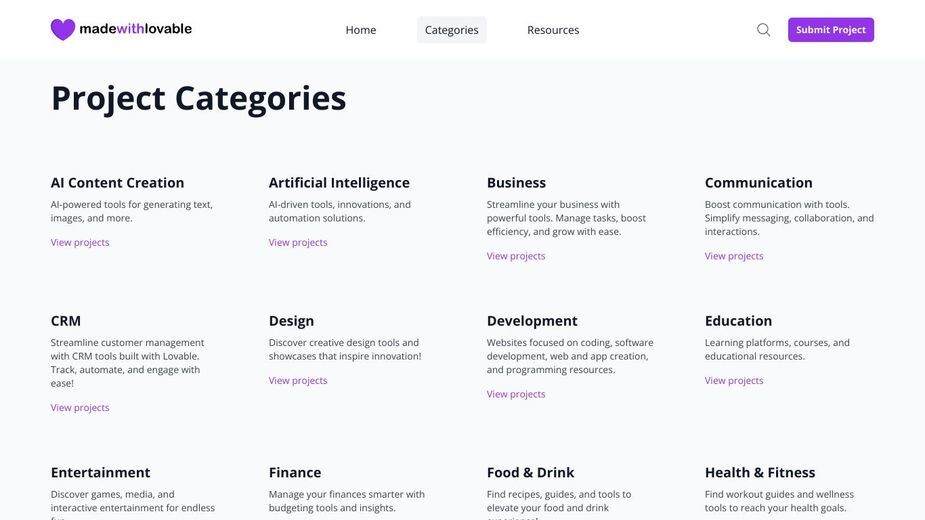Go to the Home menu item
925x520 pixels.
point(361,30)
